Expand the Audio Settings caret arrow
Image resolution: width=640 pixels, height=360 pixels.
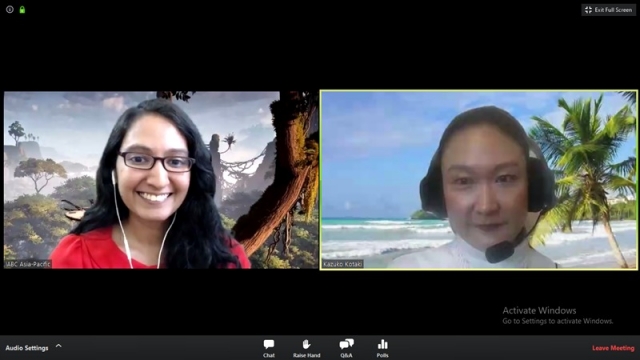59,346
